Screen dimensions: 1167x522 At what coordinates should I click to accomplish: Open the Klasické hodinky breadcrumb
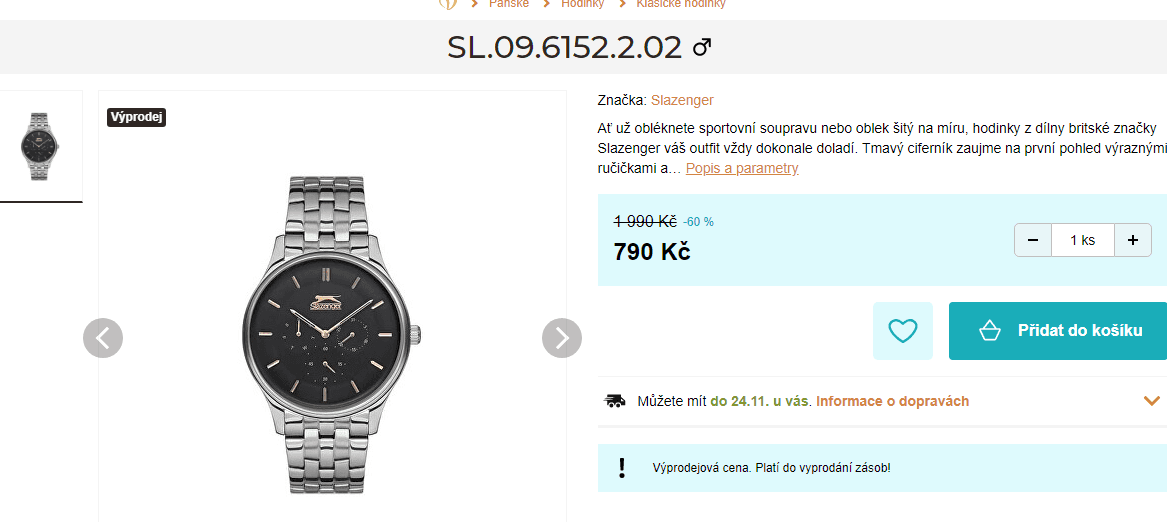(x=681, y=4)
